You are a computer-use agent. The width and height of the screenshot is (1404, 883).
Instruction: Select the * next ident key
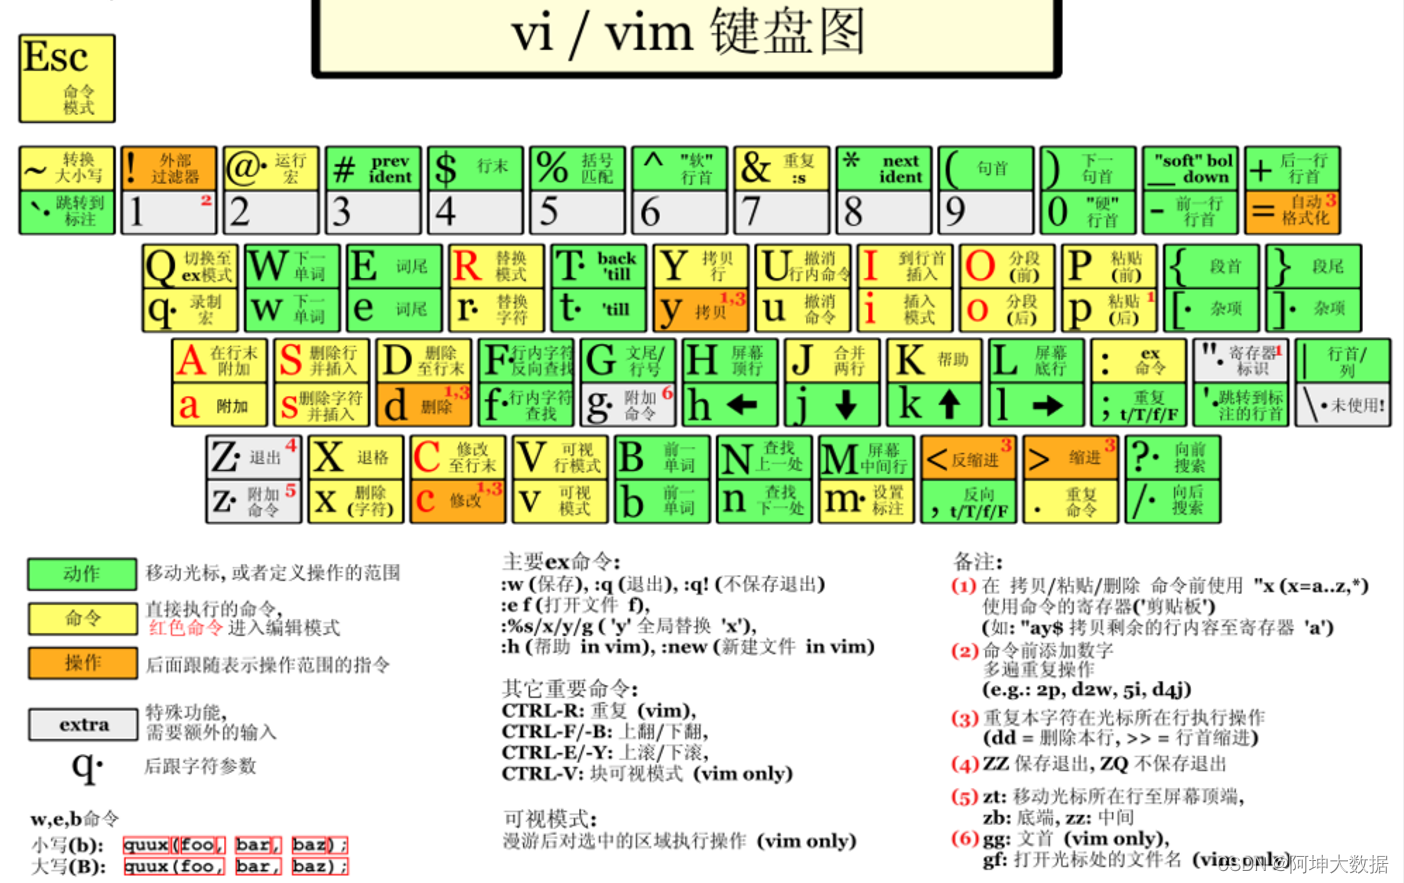884,168
